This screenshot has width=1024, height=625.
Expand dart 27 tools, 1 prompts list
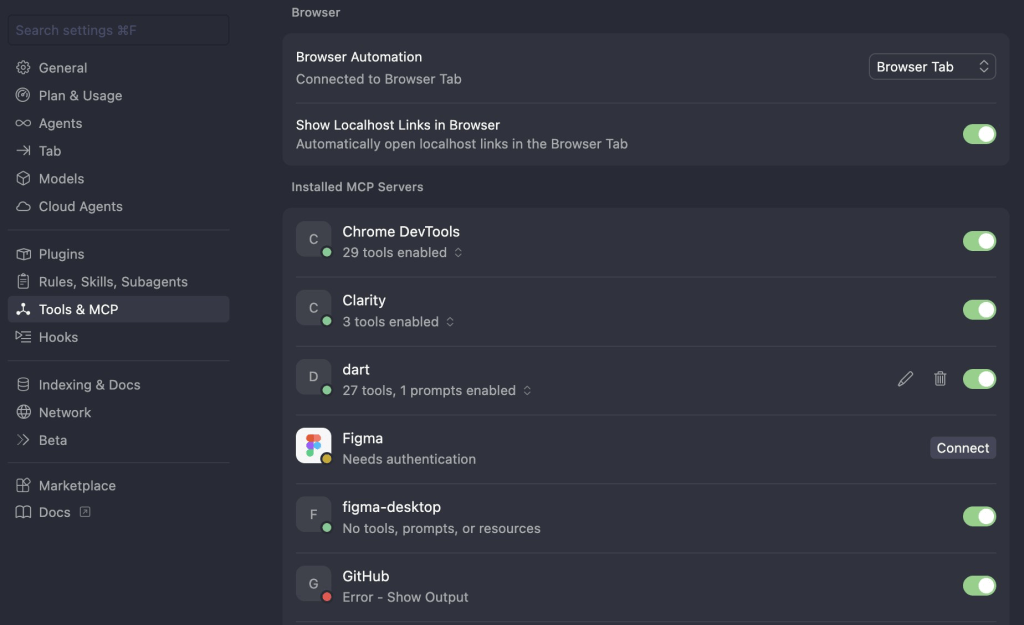pos(527,391)
